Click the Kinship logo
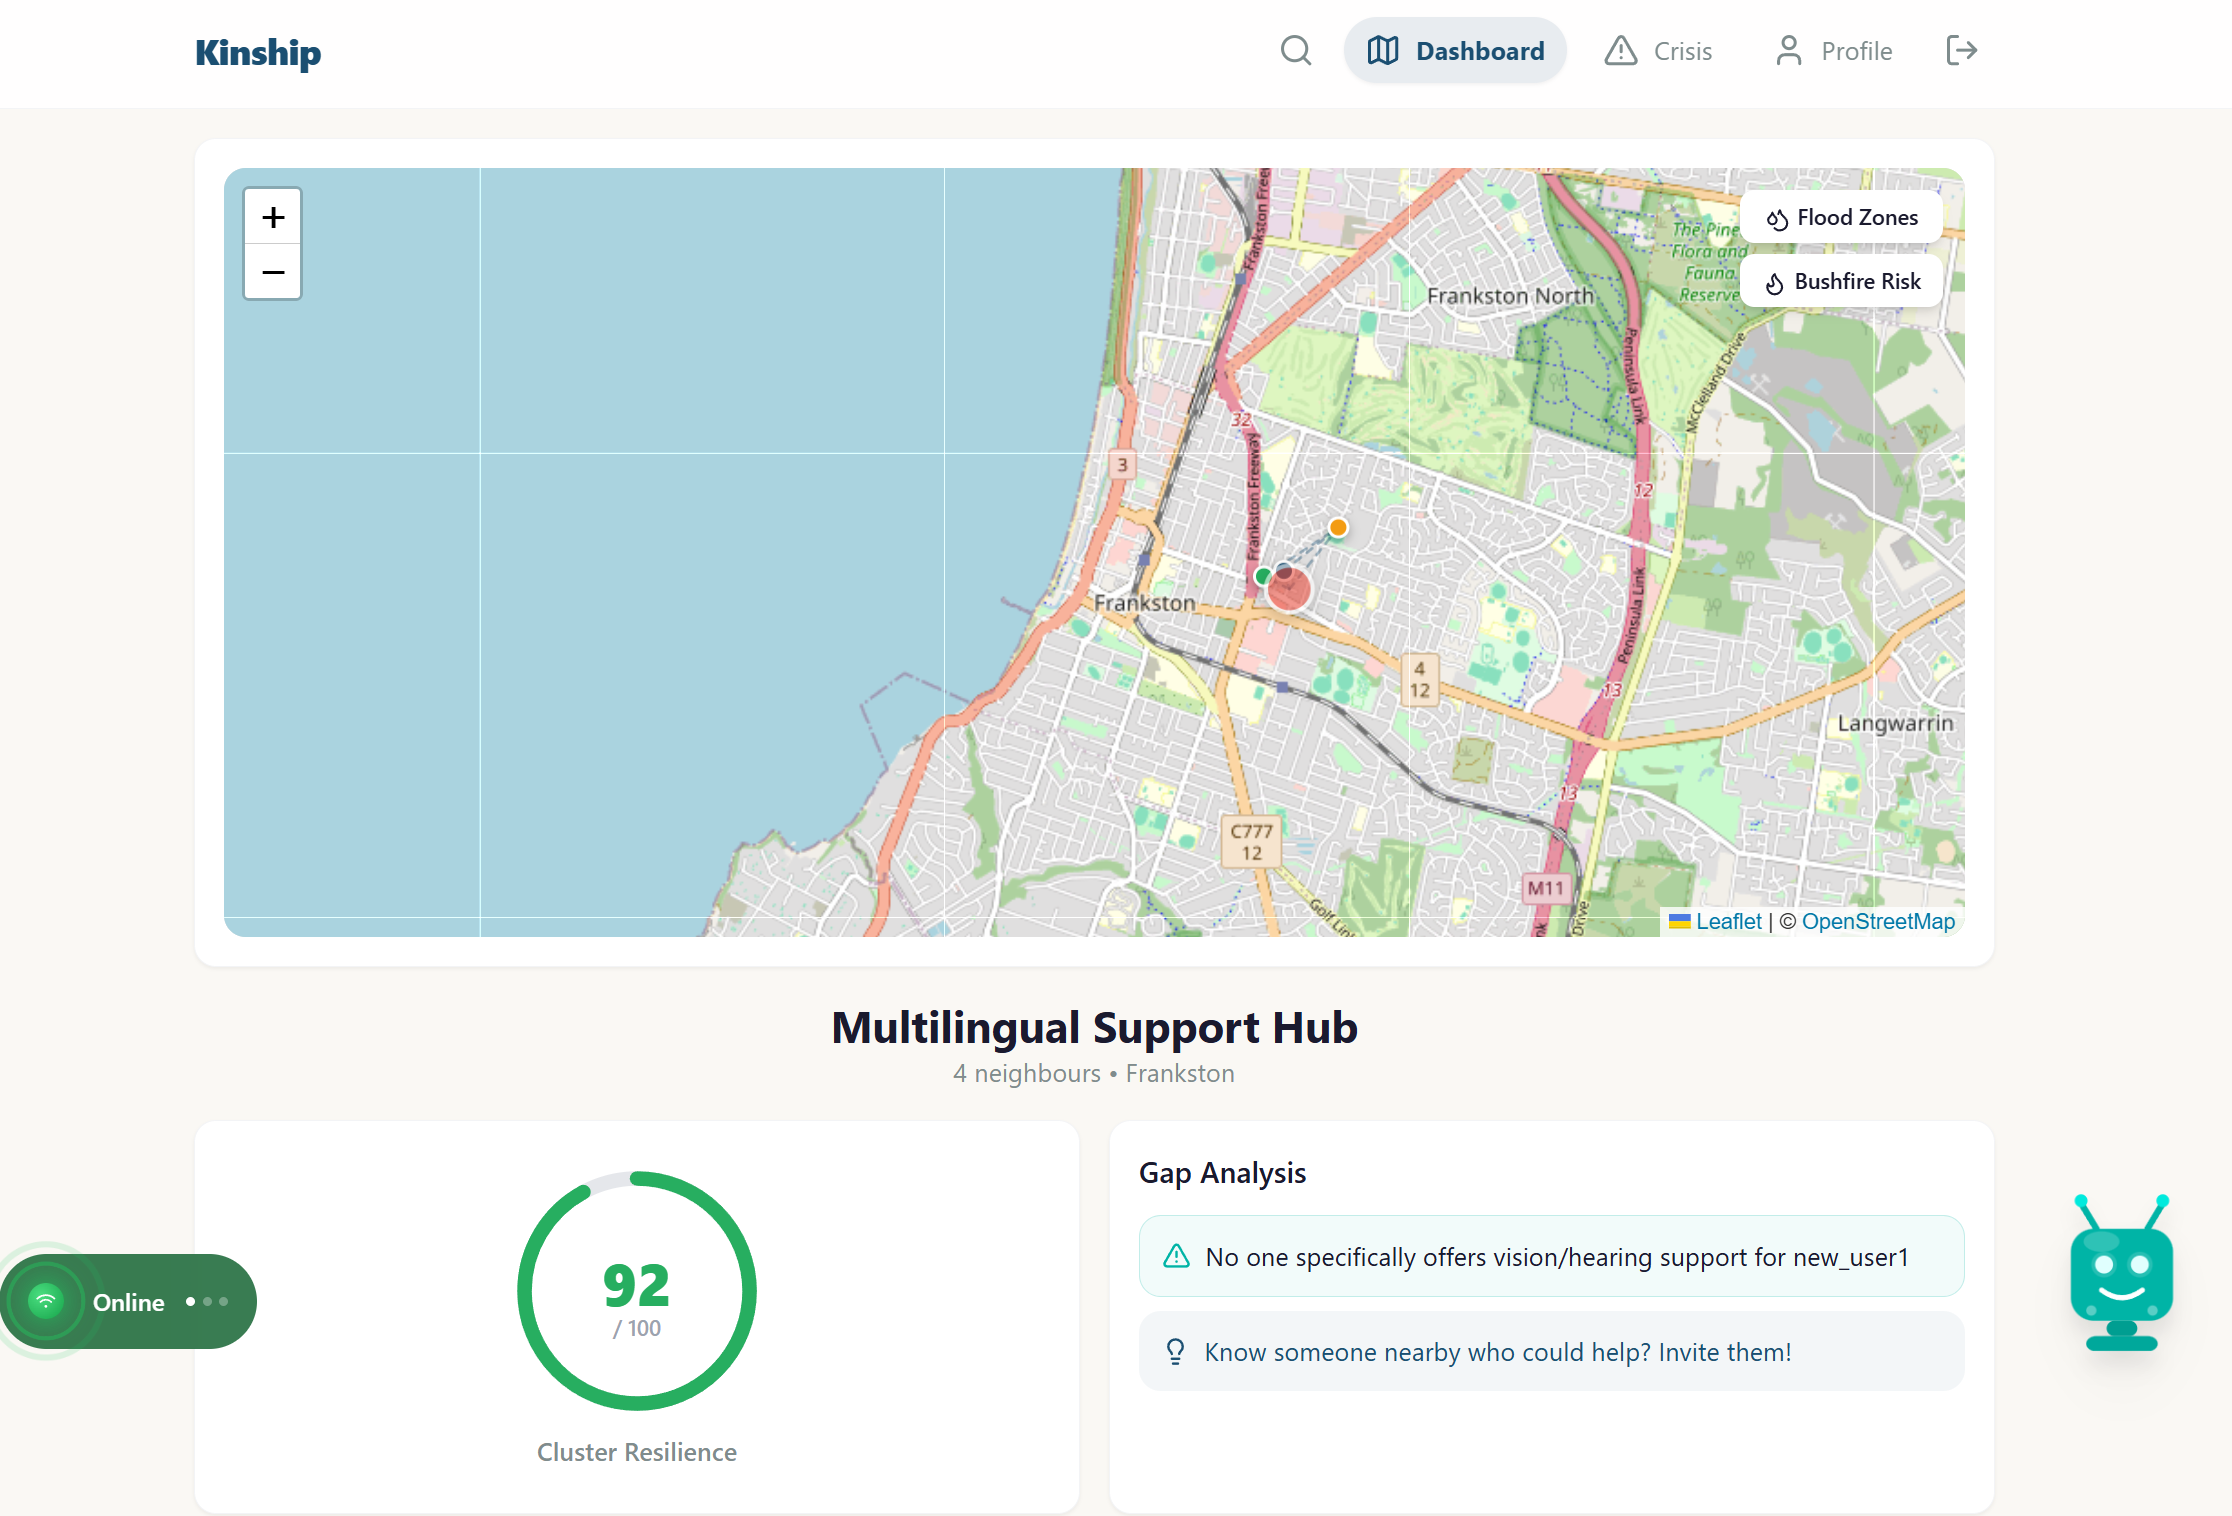This screenshot has width=2232, height=1516. 258,53
